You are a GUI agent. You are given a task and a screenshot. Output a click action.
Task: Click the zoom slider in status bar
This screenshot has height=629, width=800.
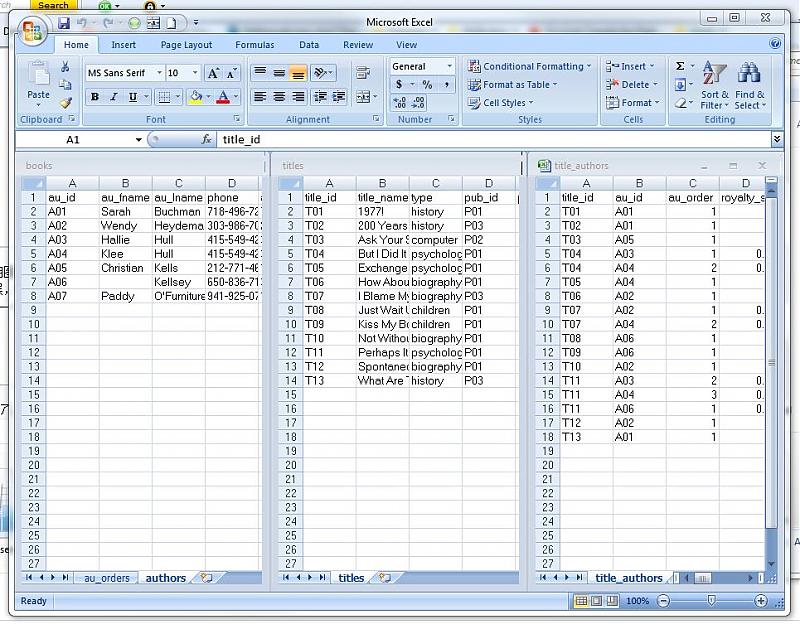tap(711, 601)
